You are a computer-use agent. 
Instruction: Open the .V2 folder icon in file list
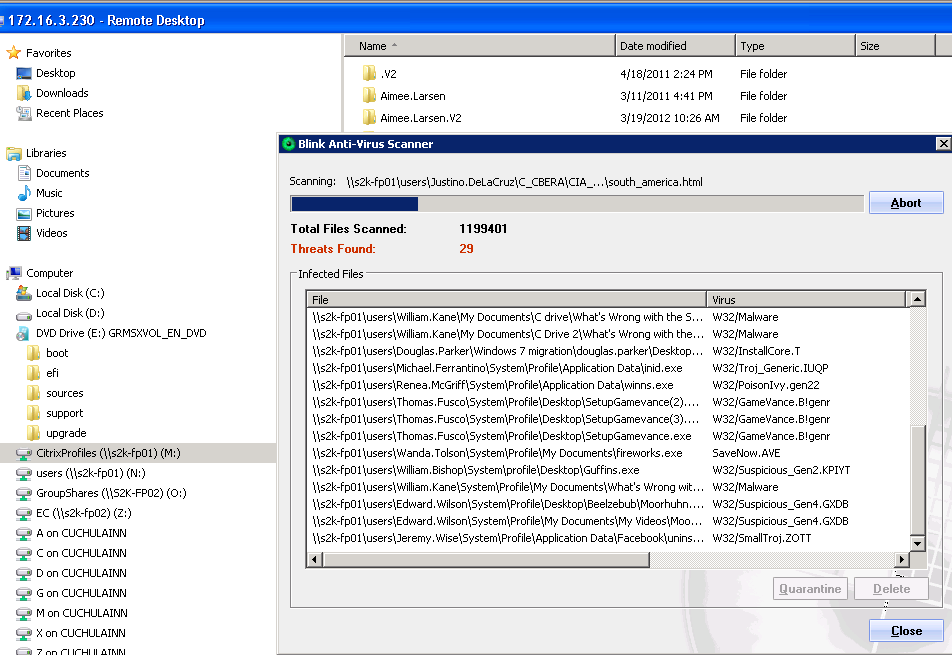point(369,74)
